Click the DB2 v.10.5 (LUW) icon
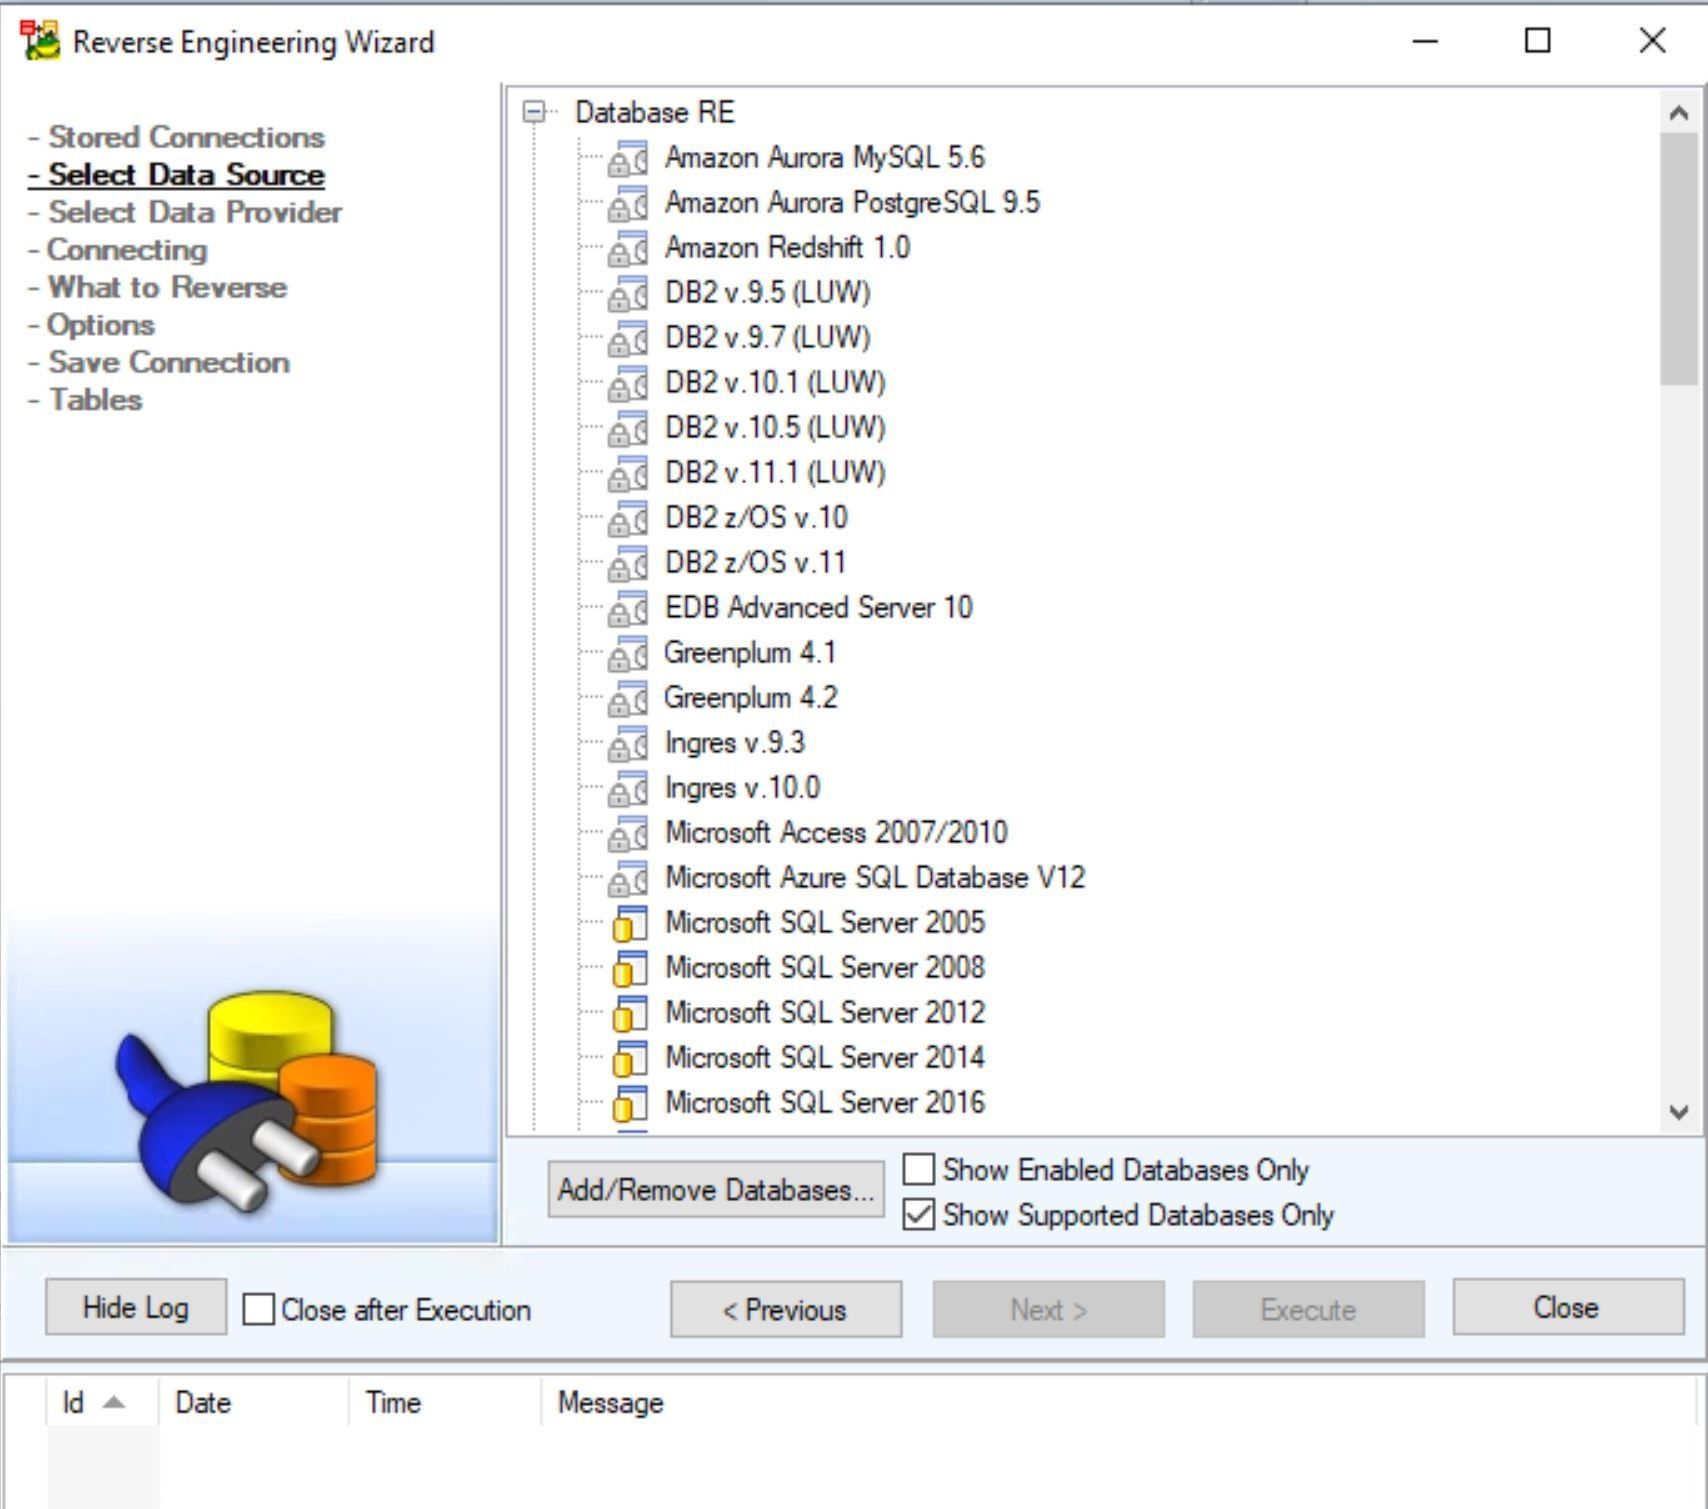This screenshot has width=1708, height=1509. click(x=628, y=428)
